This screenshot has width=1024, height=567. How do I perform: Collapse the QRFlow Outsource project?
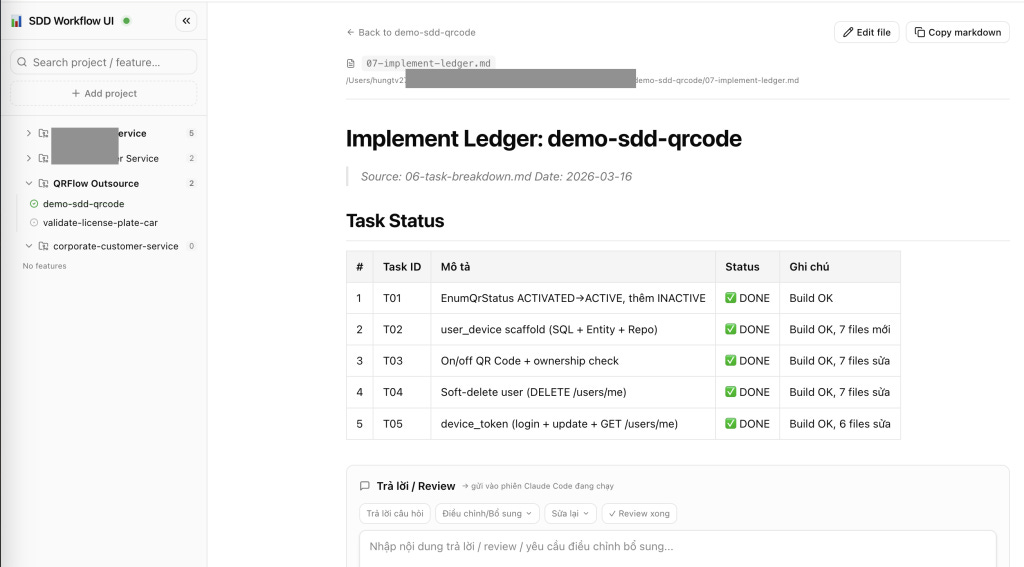click(29, 184)
